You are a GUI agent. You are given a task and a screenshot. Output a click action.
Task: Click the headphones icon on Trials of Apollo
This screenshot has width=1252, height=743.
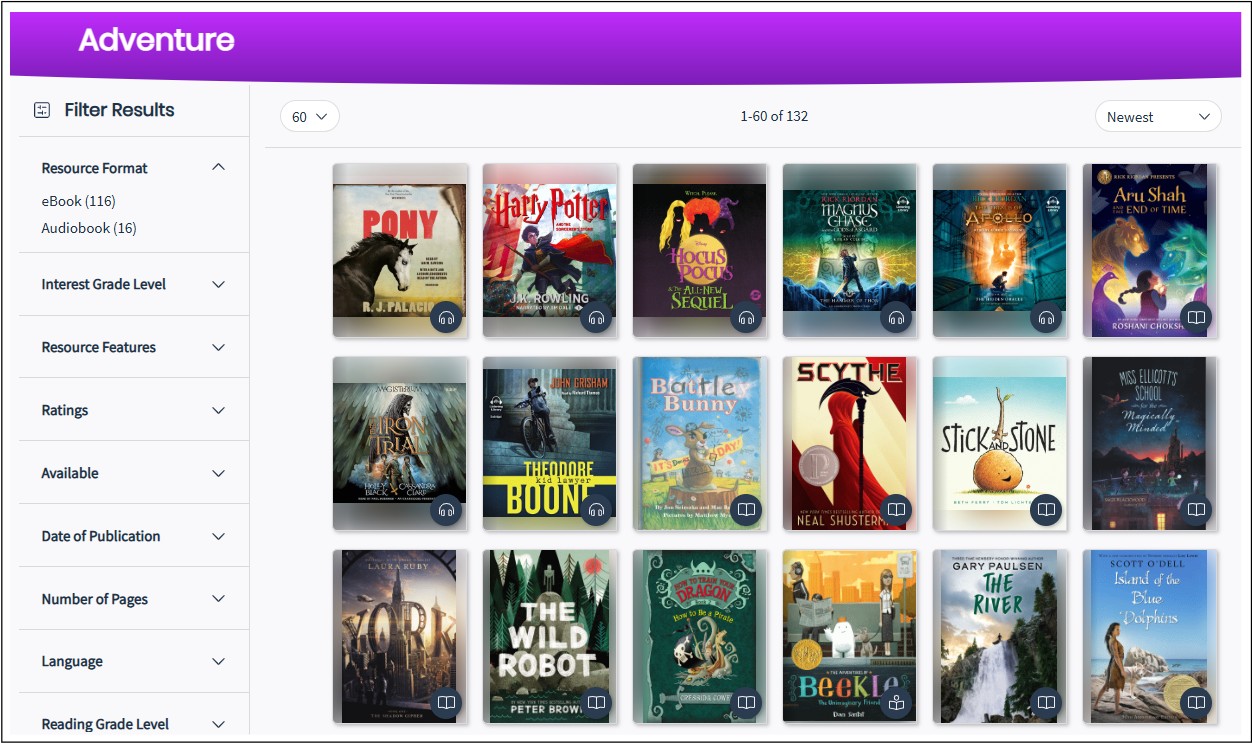coord(1046,318)
